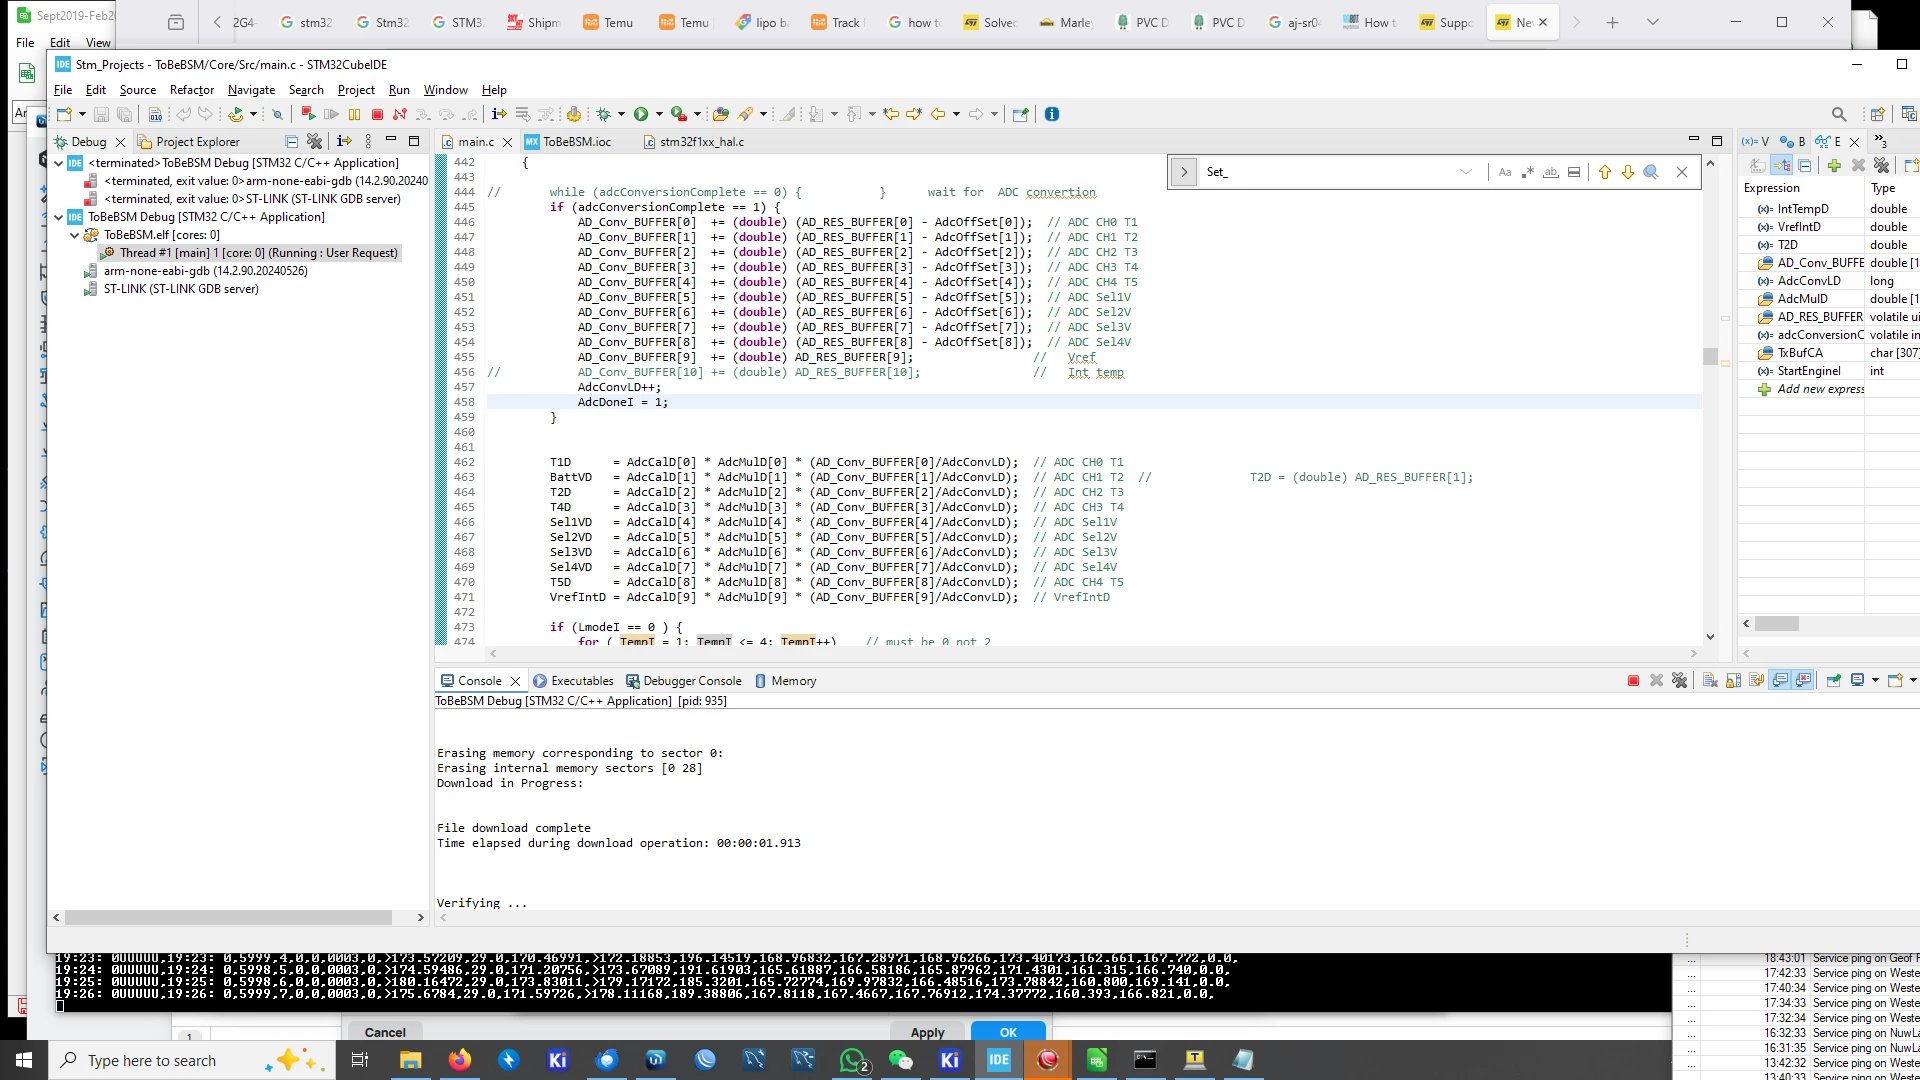Viewport: 1920px width, 1080px height.
Task: Open the Refactor menu
Action: click(192, 90)
